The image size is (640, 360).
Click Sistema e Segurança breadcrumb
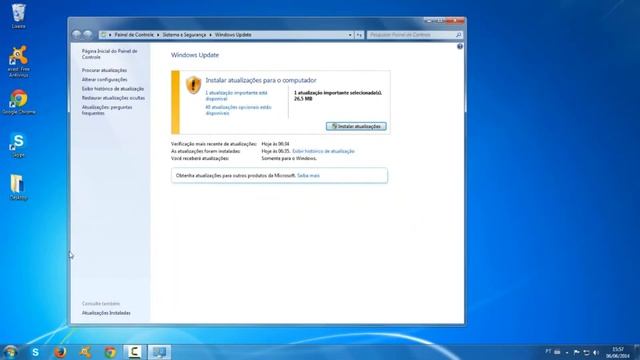184,35
